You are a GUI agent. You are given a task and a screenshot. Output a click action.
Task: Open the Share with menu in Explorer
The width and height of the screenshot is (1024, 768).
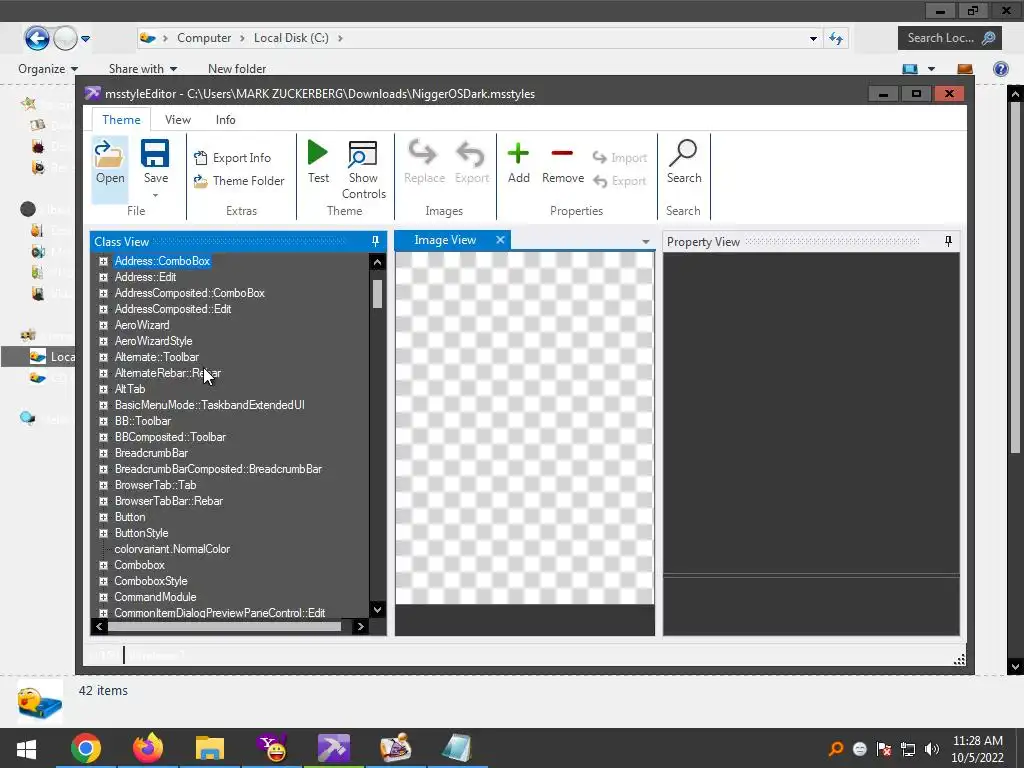tap(142, 69)
